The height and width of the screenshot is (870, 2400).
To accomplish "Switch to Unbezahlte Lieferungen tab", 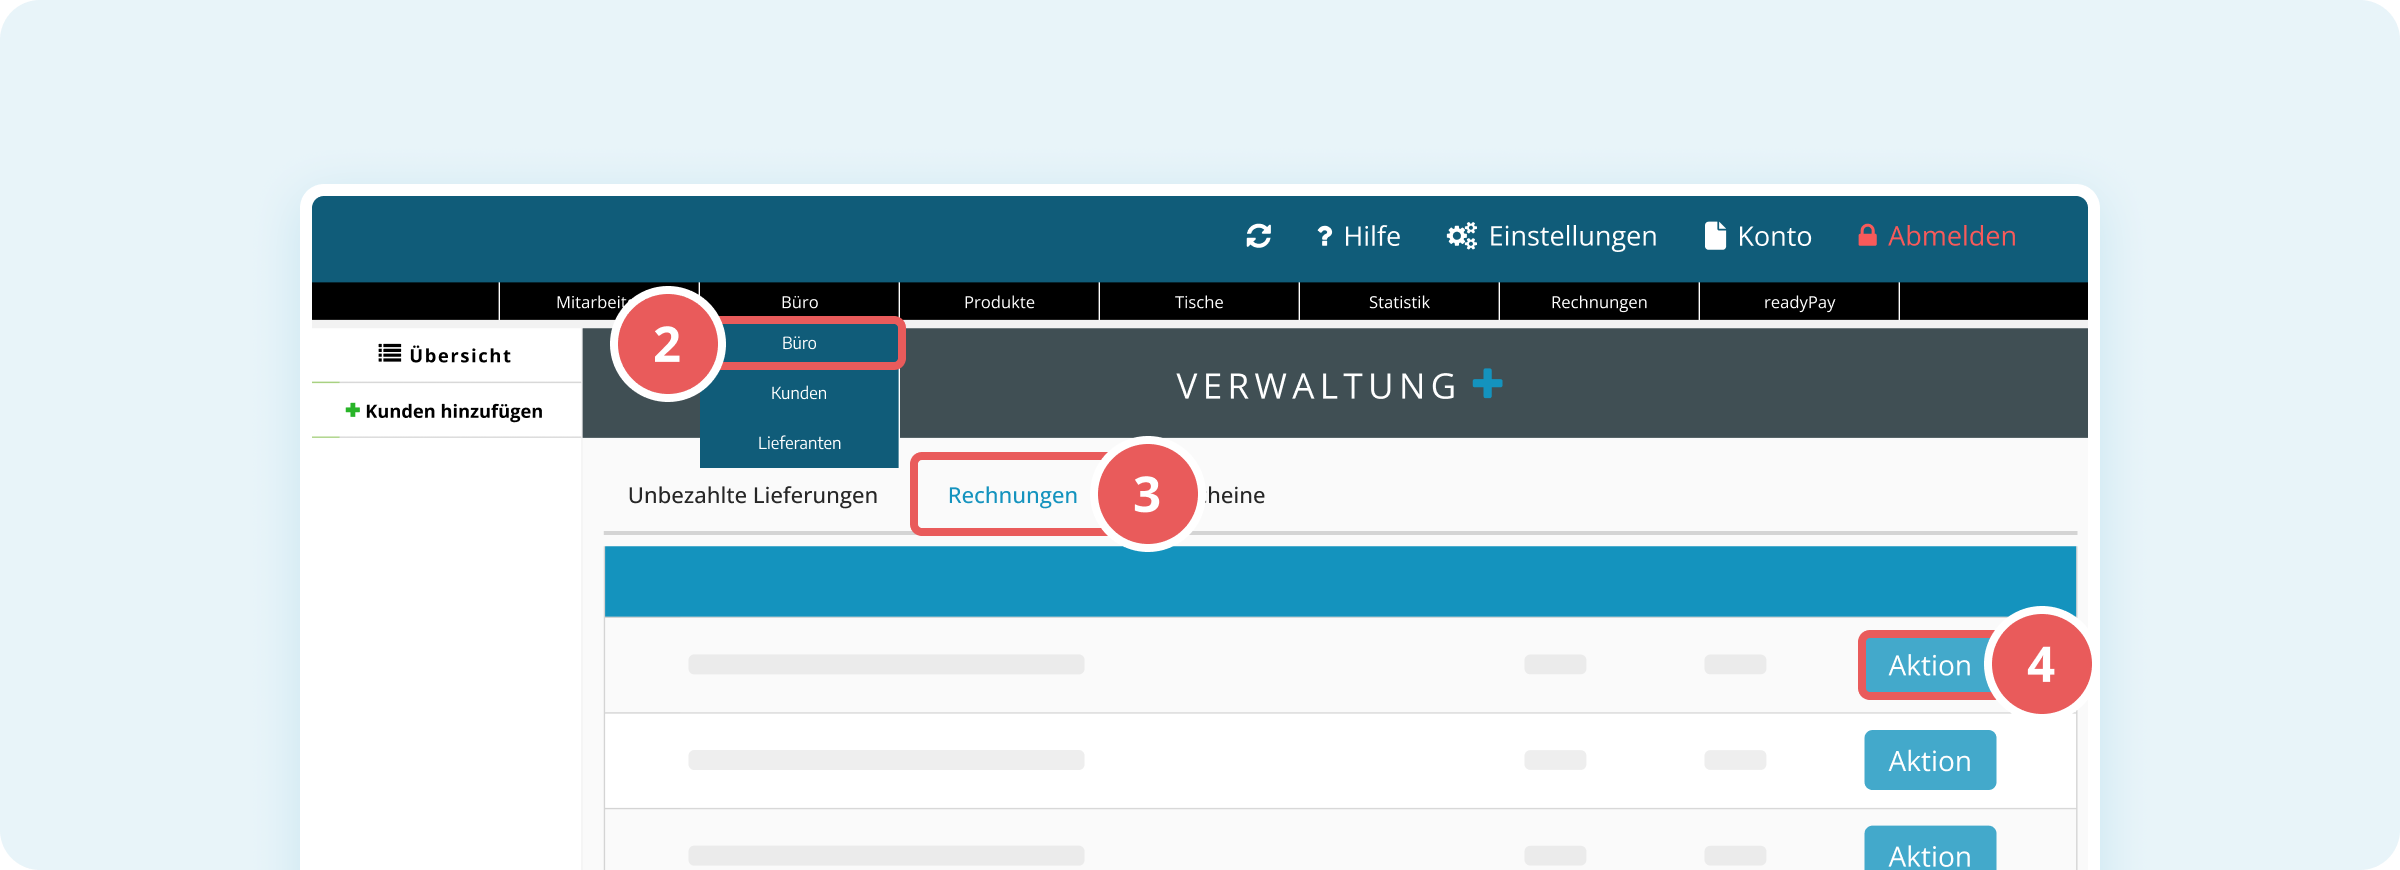I will (x=753, y=495).
